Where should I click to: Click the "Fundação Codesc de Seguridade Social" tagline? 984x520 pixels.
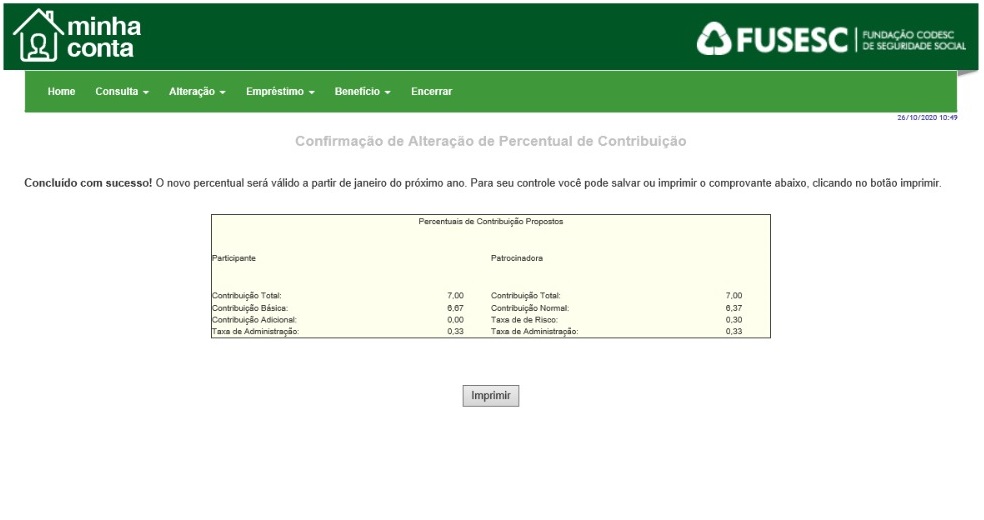pyautogui.click(x=914, y=40)
